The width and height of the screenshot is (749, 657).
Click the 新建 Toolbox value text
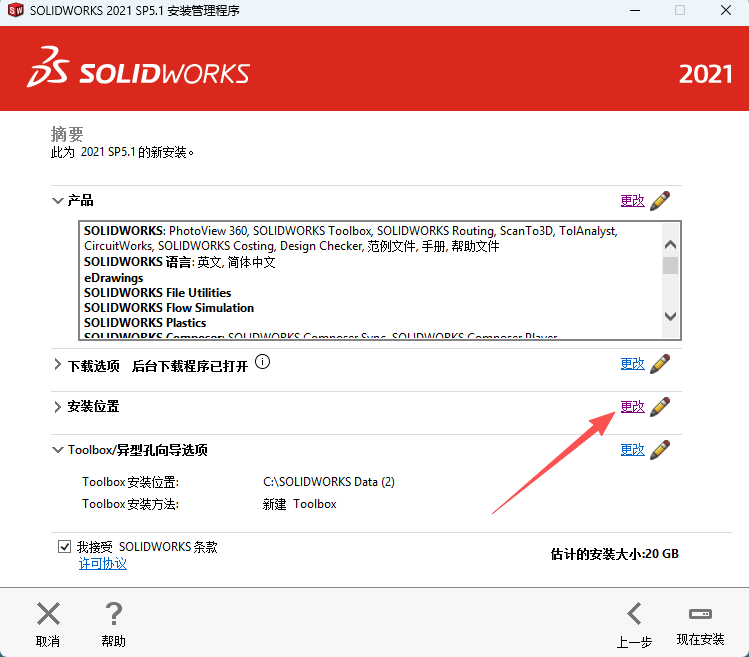[300, 504]
